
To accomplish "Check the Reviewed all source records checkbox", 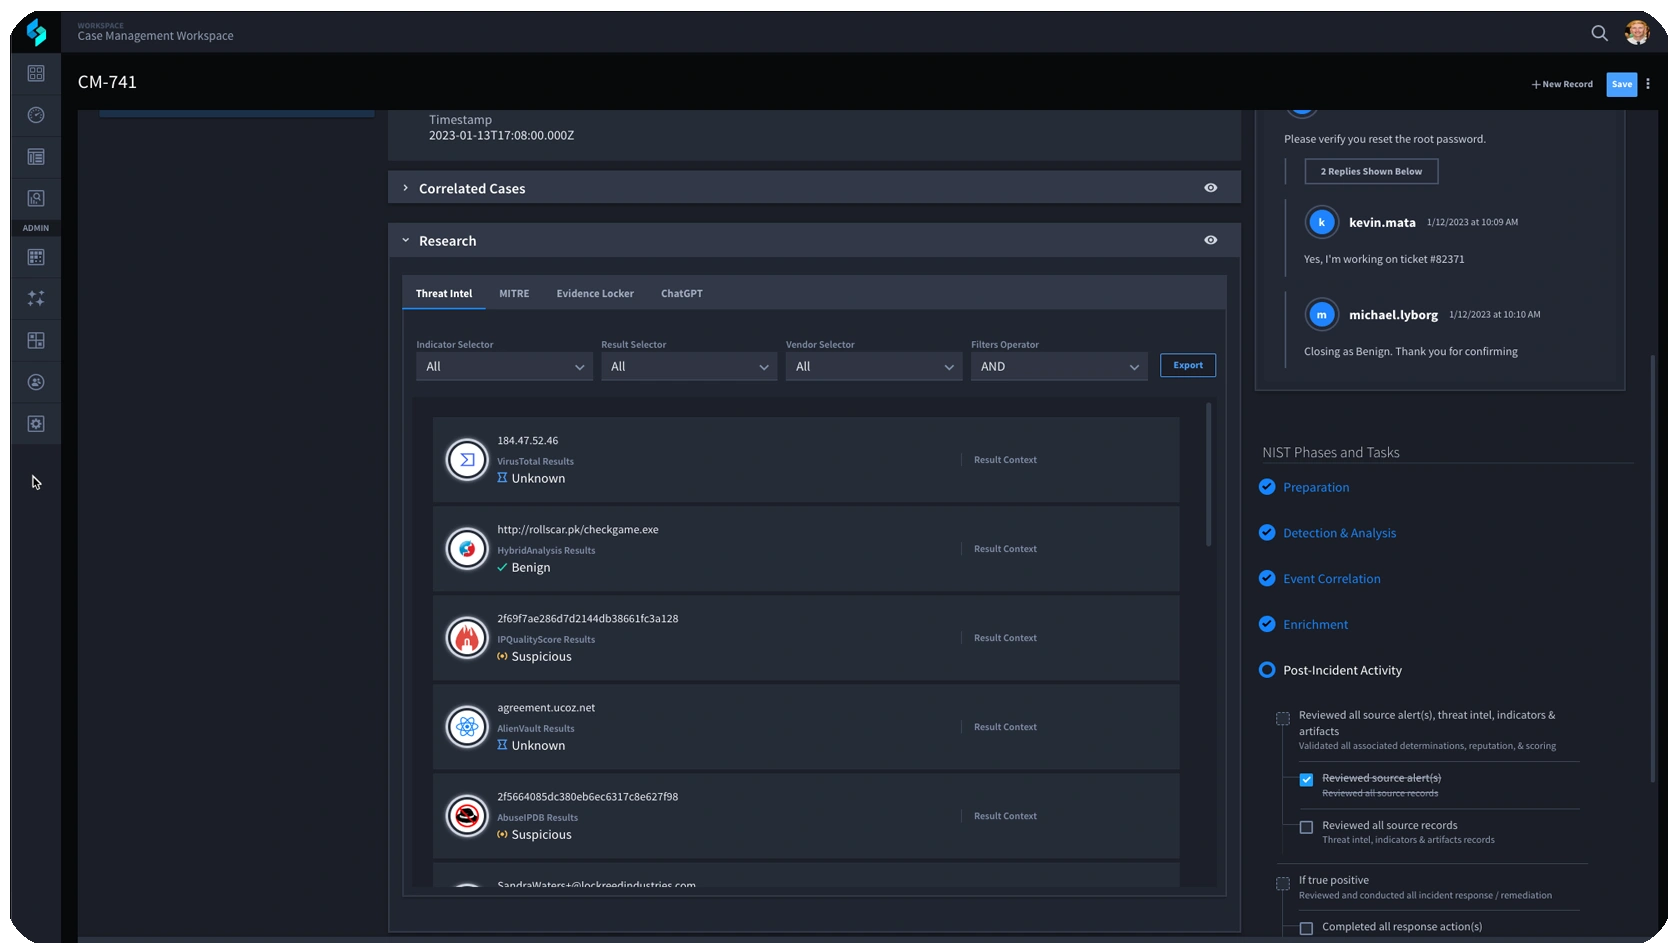I will click(x=1306, y=827).
